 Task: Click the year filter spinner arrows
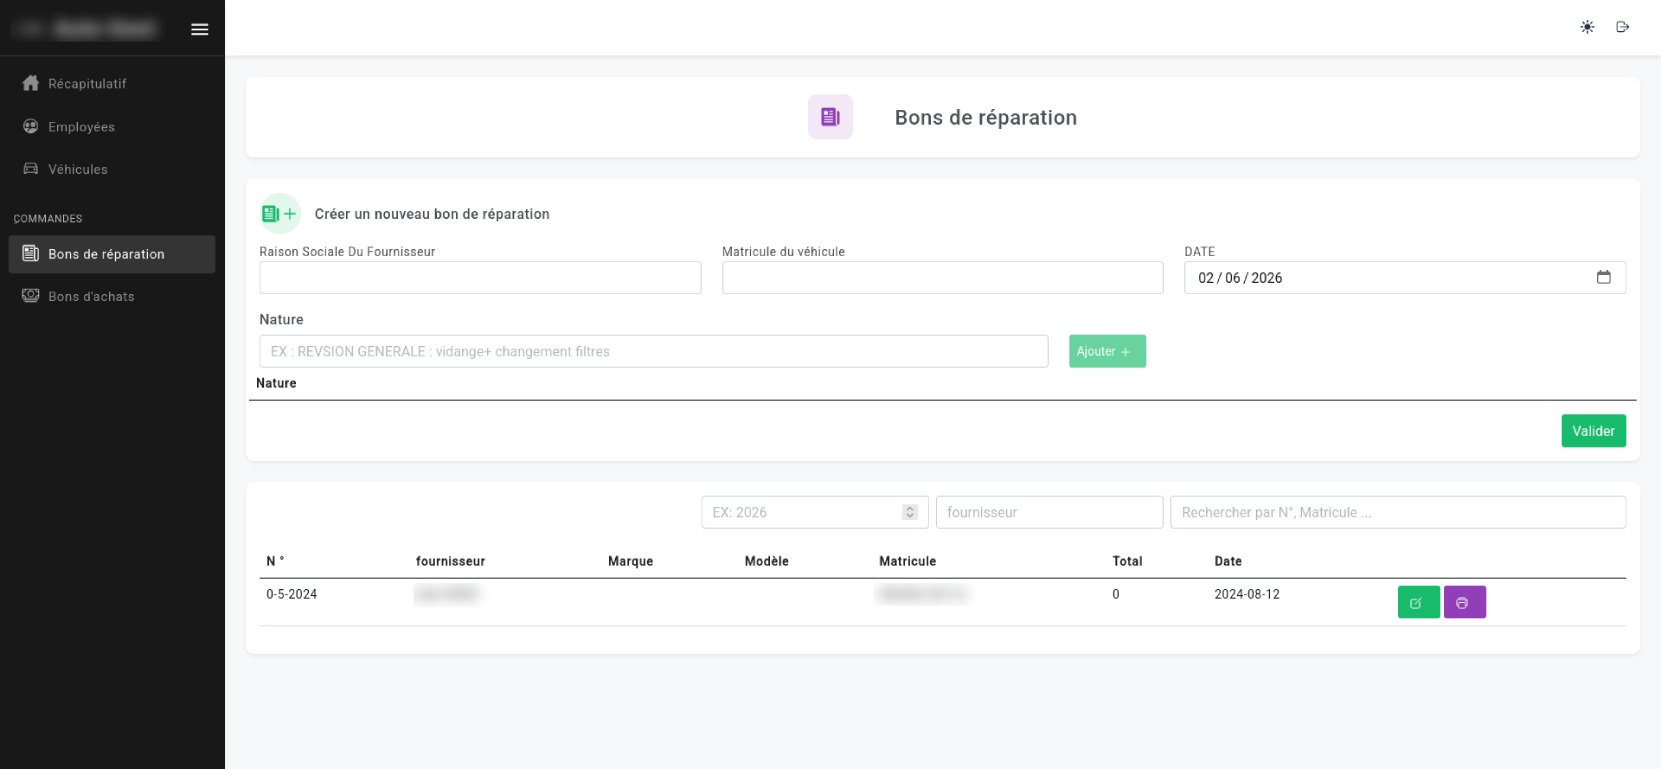pyautogui.click(x=909, y=512)
